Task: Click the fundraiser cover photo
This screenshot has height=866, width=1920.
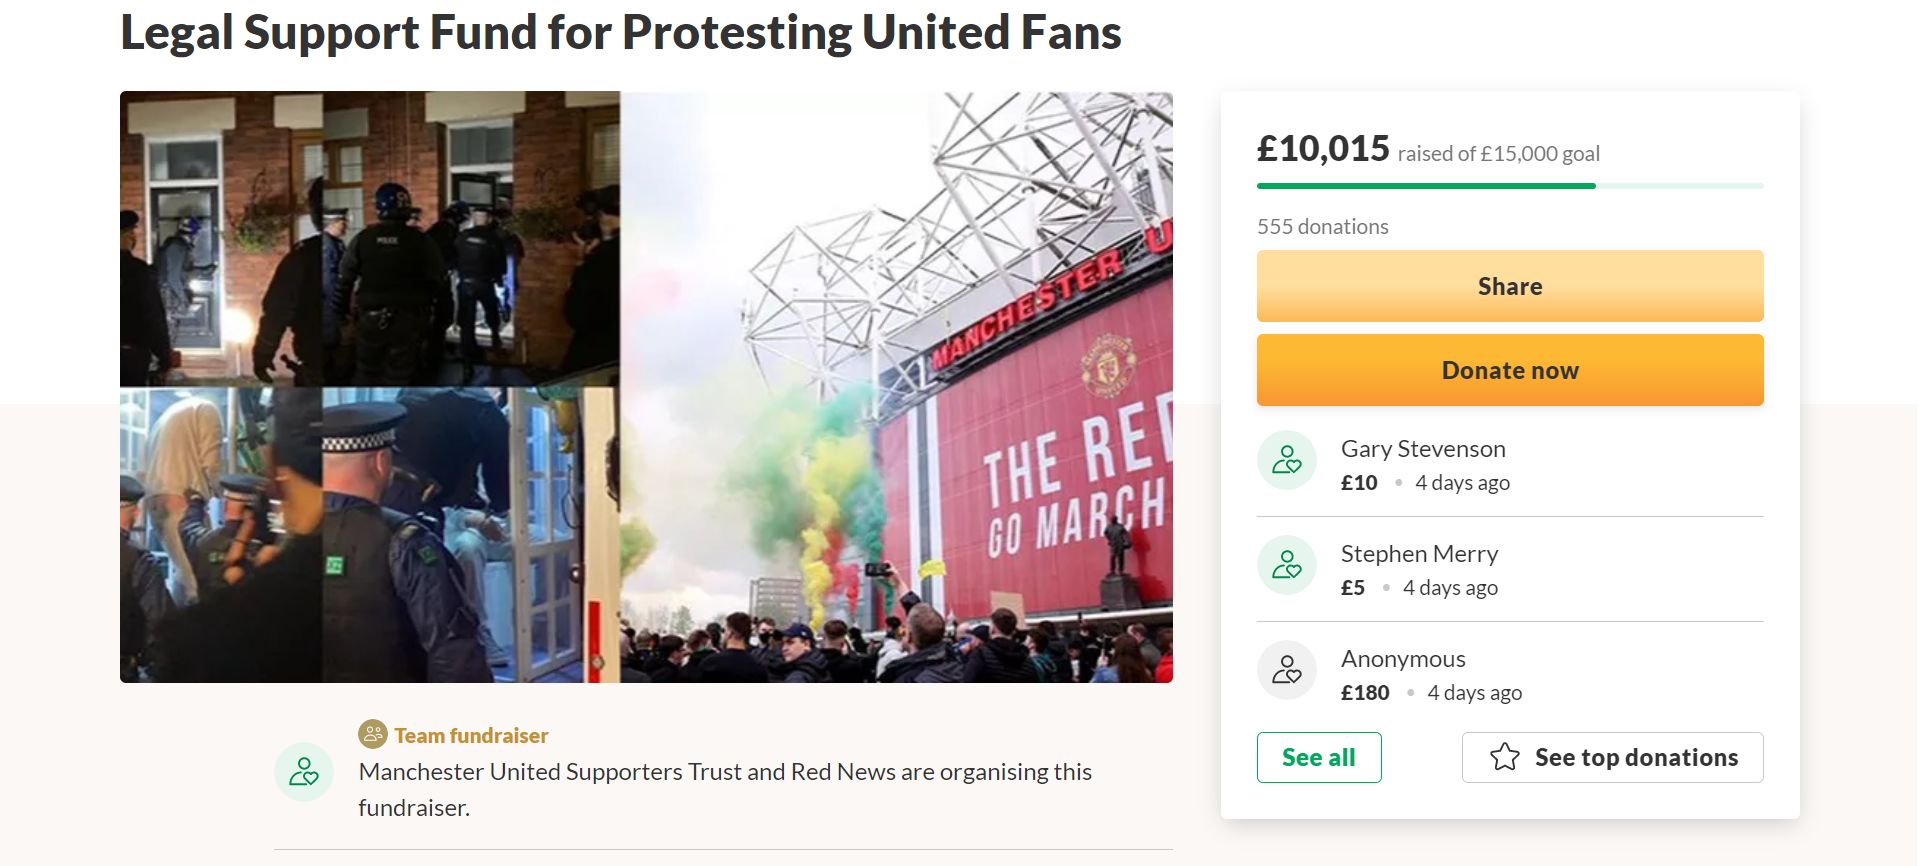Action: (x=646, y=387)
